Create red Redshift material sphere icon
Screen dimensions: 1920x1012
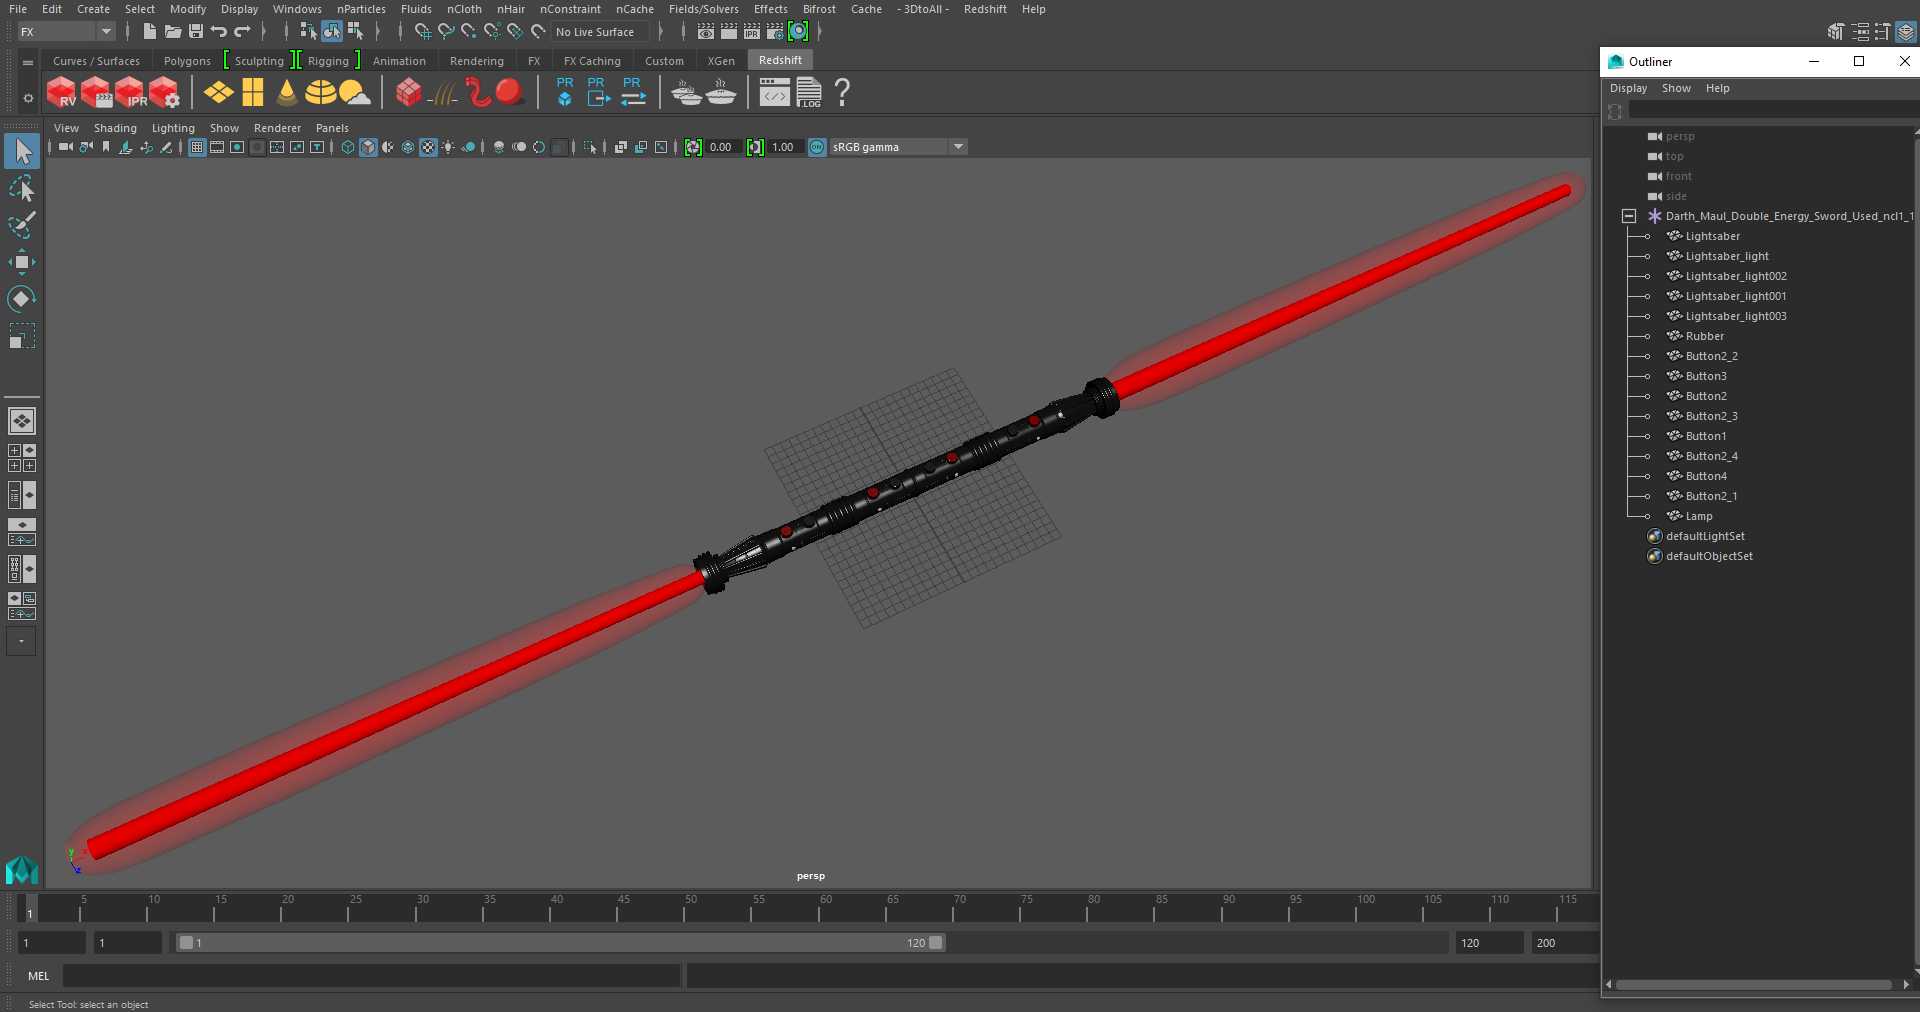[x=510, y=93]
